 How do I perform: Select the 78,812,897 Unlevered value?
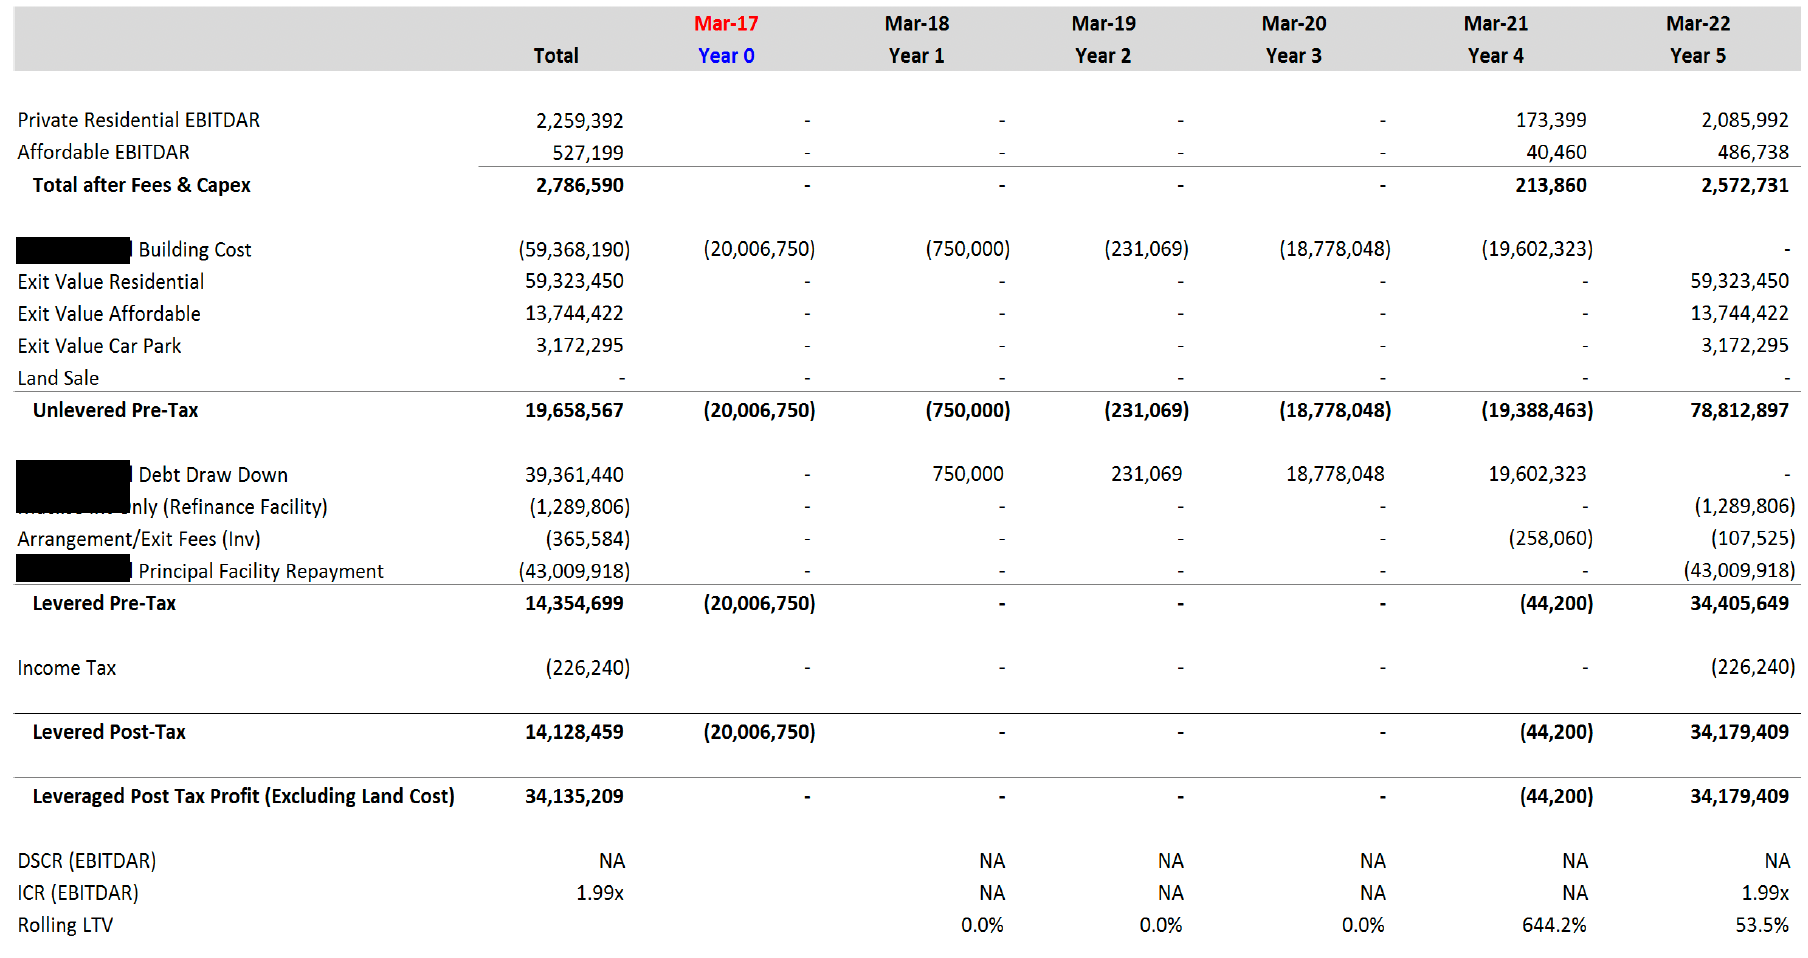[x=1739, y=410]
